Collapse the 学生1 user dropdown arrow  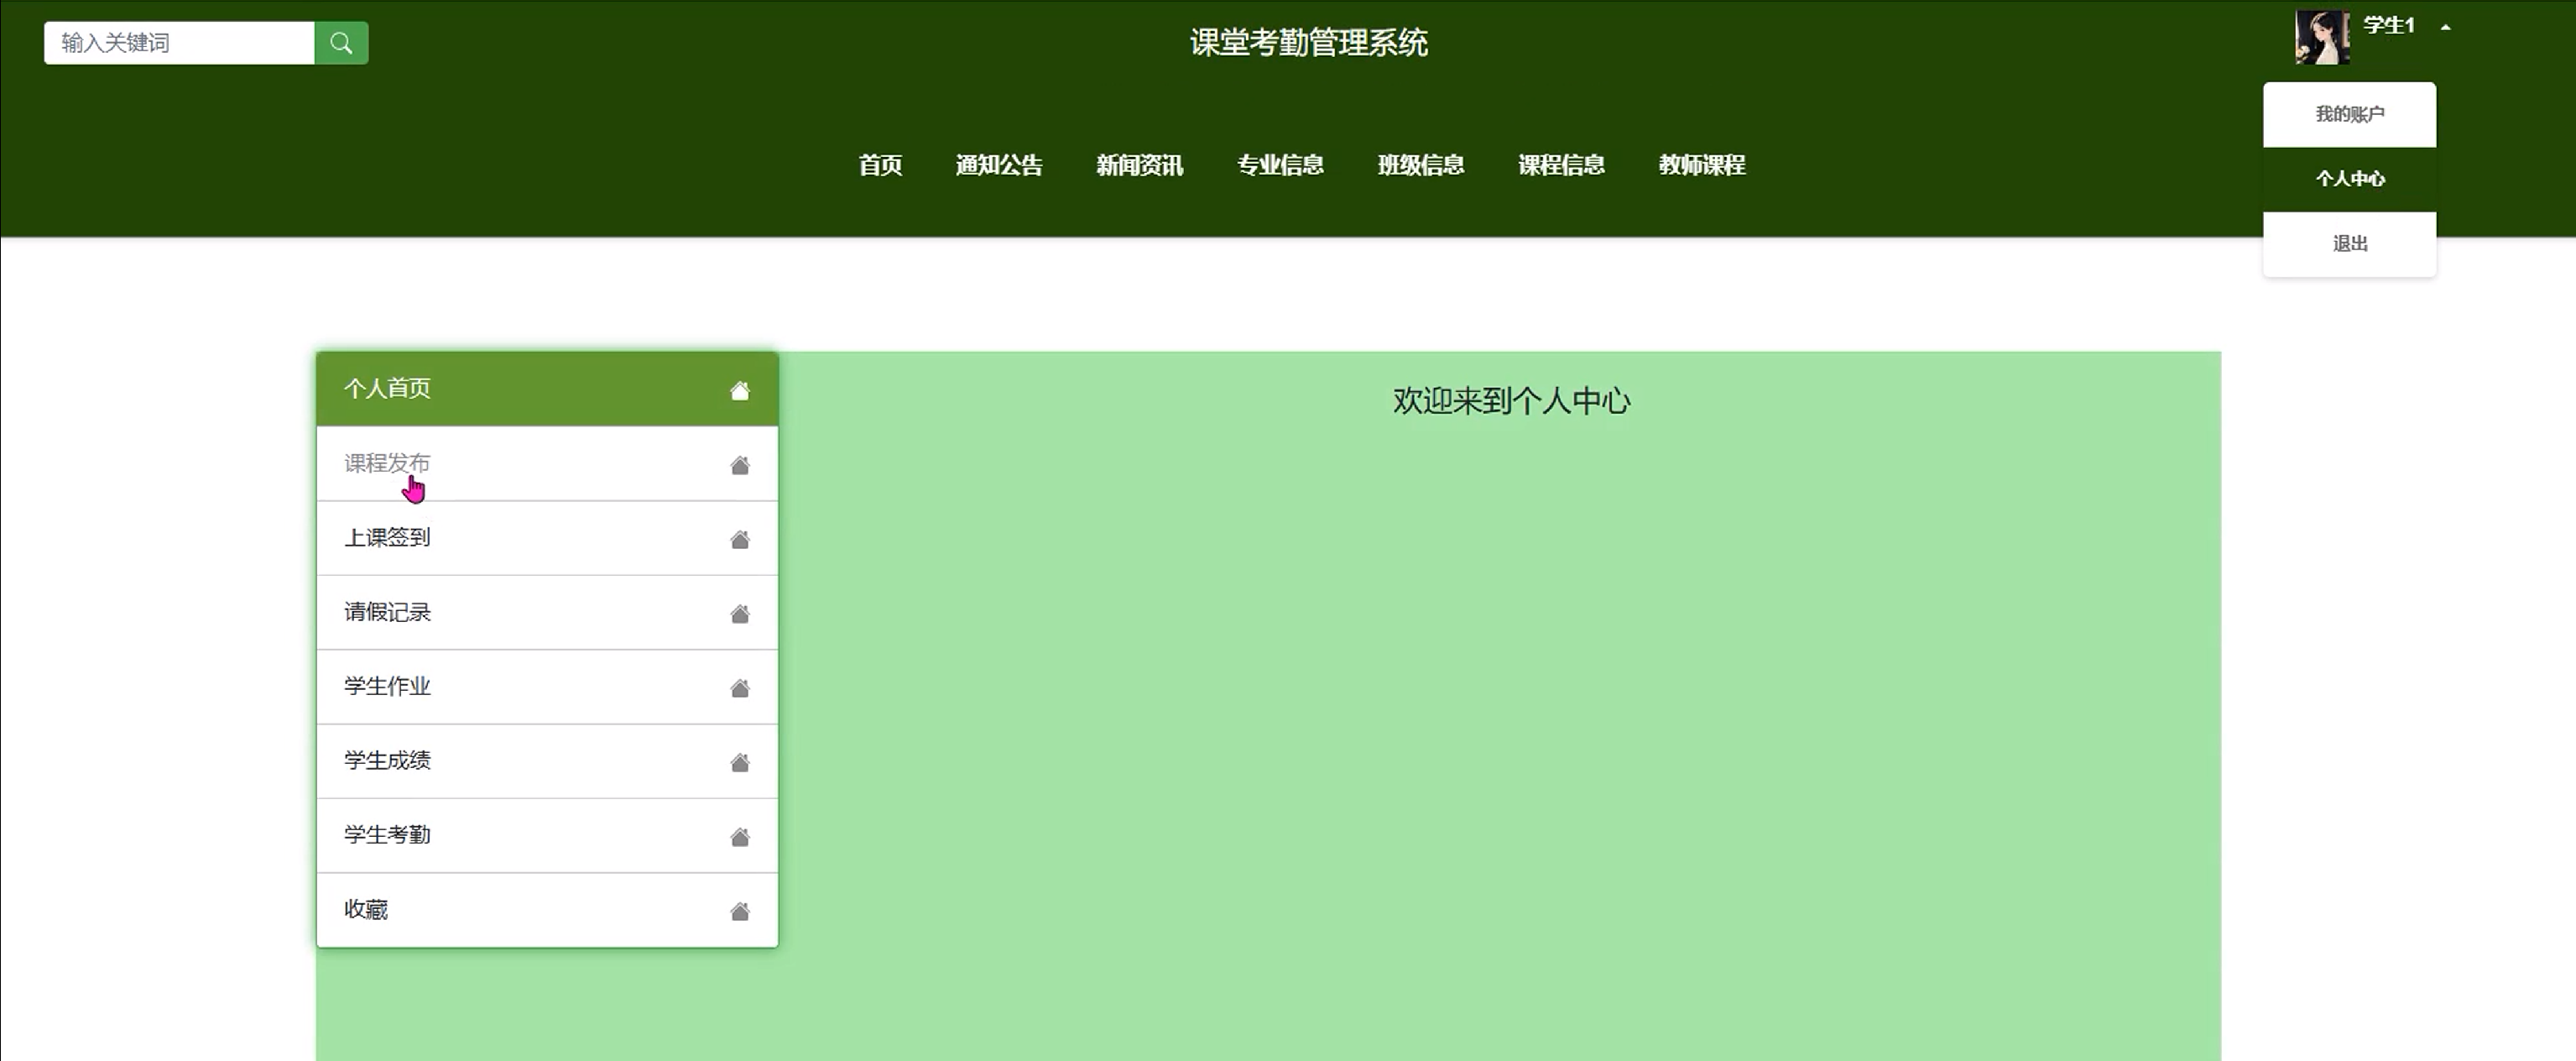(2445, 27)
